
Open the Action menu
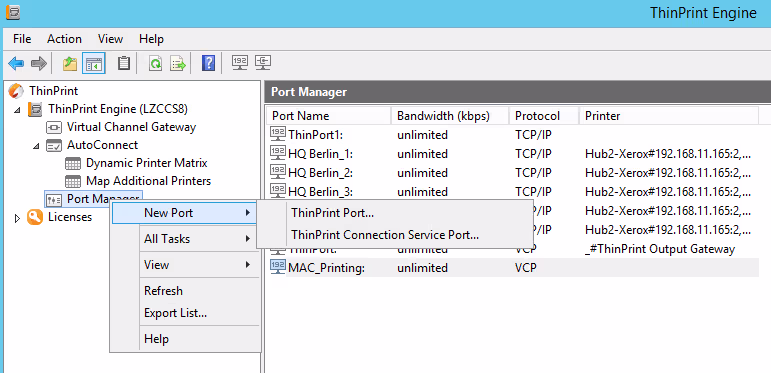click(x=64, y=39)
